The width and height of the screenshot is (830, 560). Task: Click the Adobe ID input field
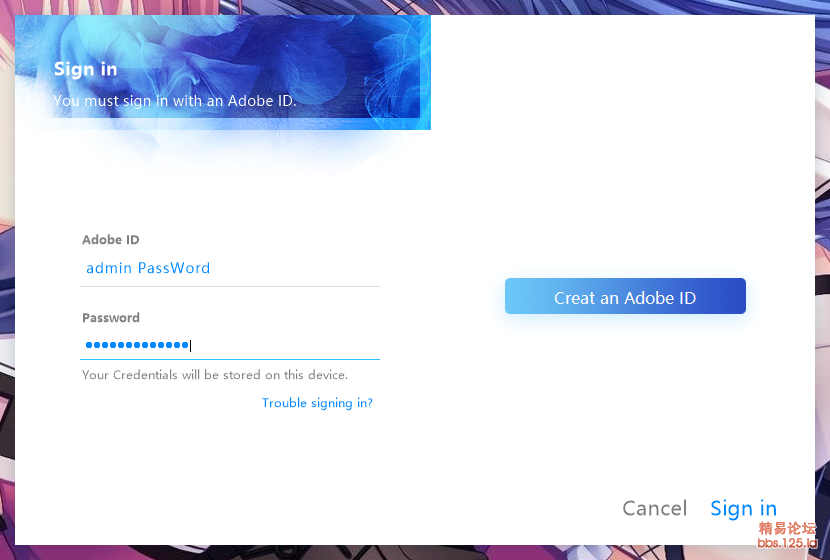230,268
